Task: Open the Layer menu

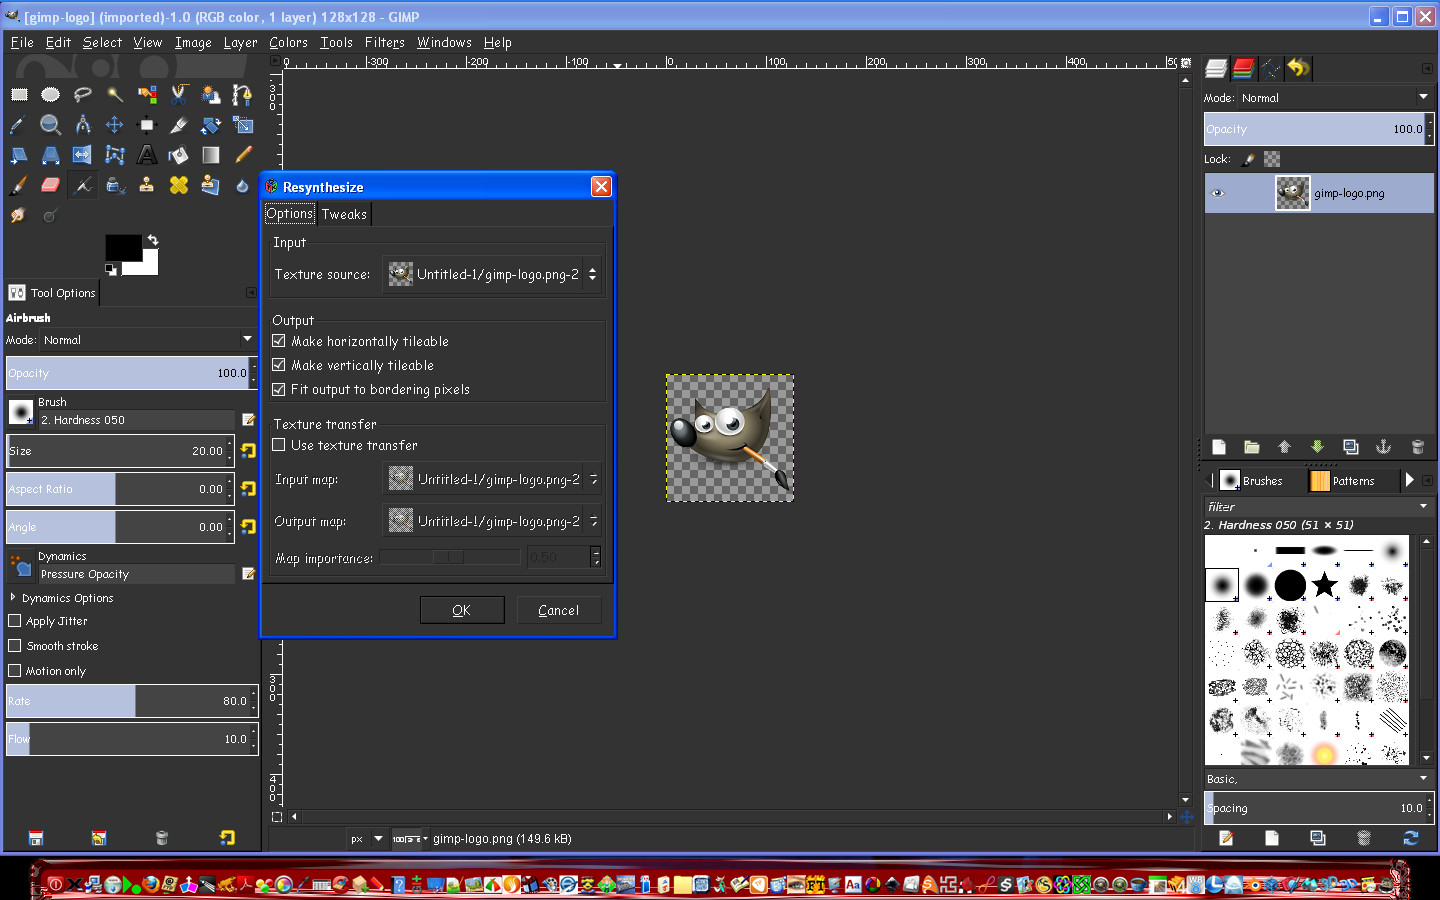Action: [x=240, y=43]
